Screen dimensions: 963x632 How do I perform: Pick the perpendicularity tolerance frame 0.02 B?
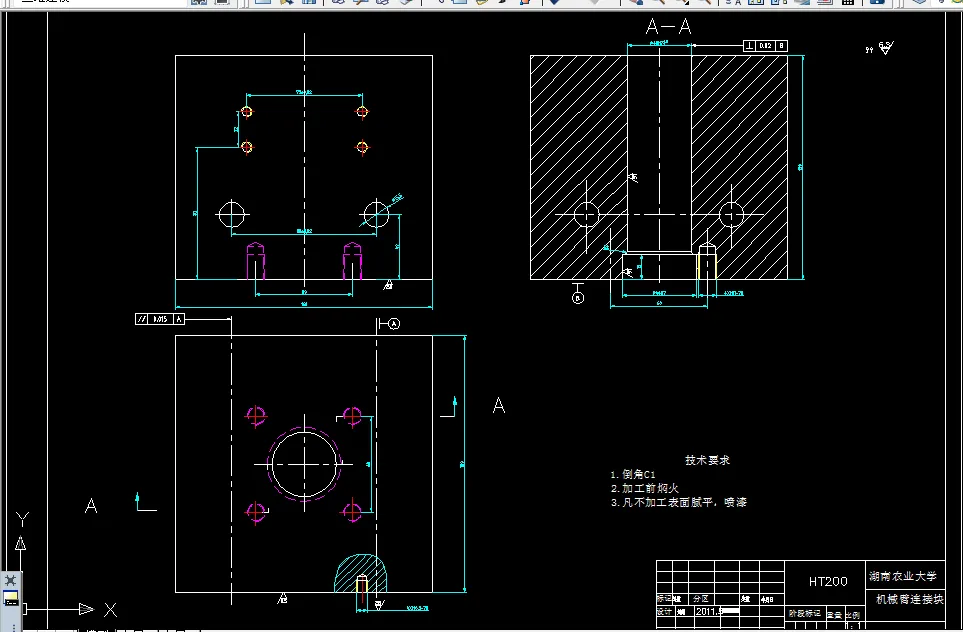click(765, 45)
